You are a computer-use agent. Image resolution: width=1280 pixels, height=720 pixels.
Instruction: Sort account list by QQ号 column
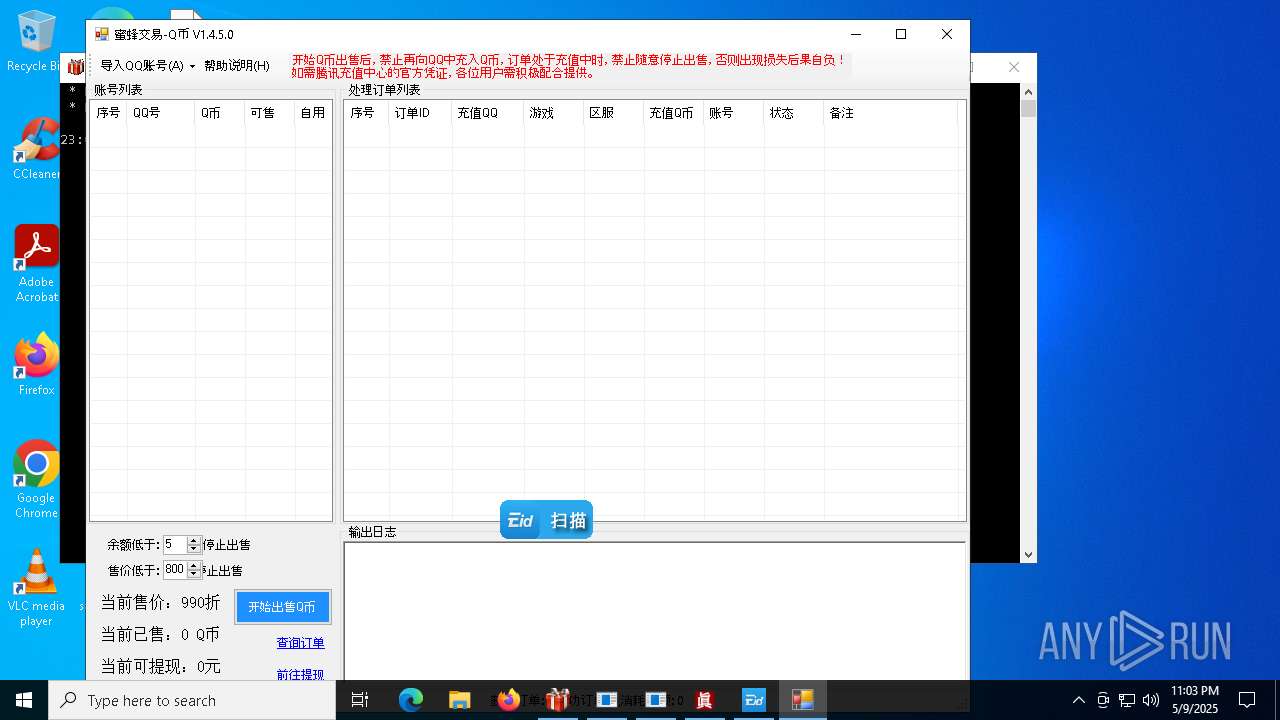click(161, 113)
